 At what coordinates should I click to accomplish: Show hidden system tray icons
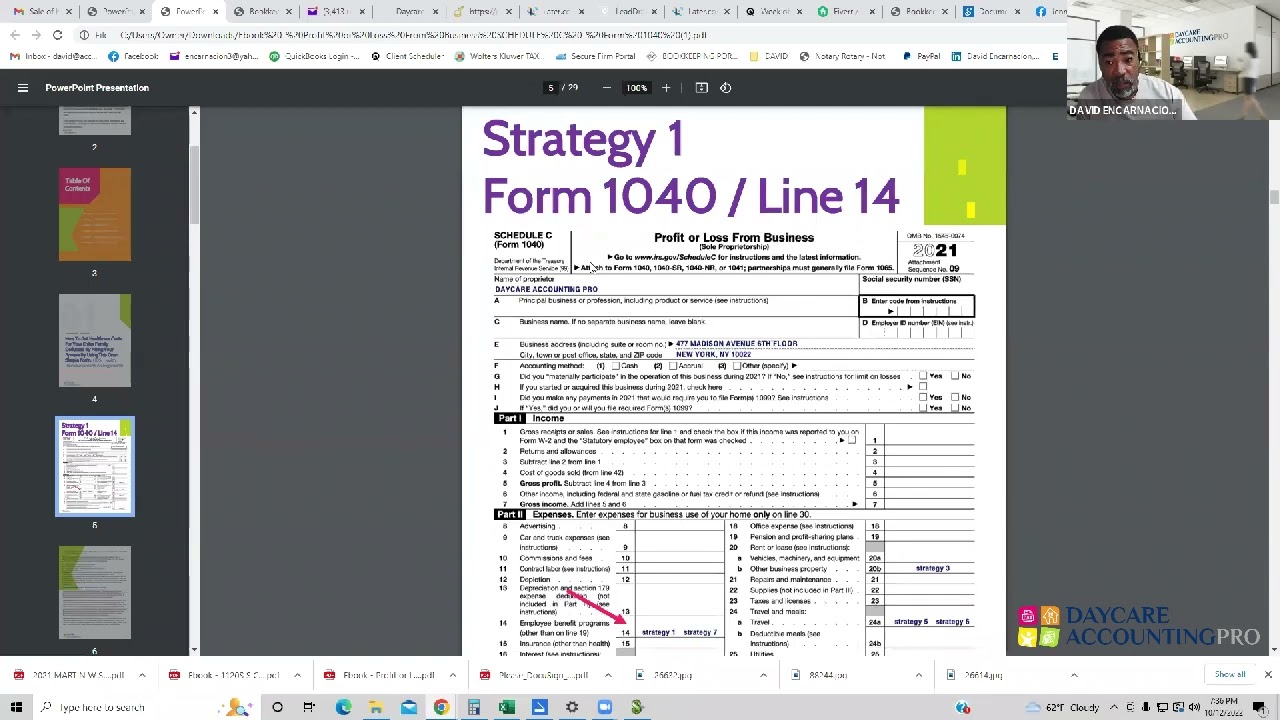point(1115,707)
